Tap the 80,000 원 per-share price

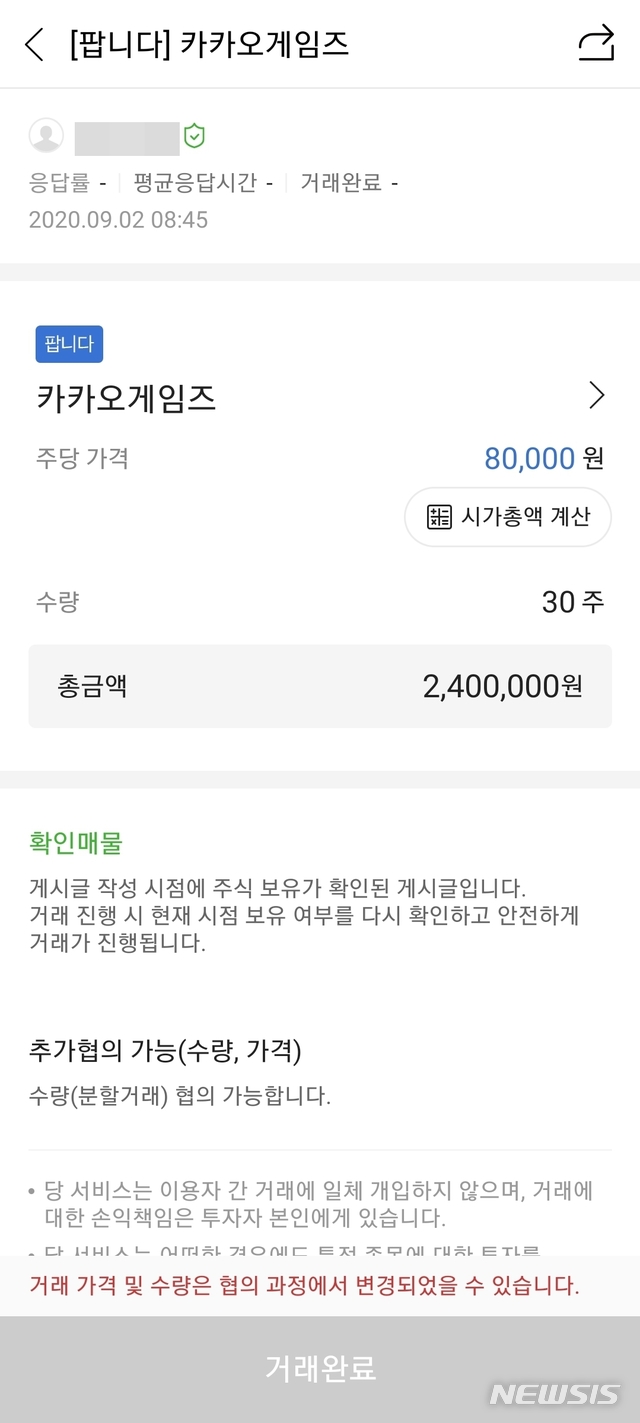(x=543, y=459)
